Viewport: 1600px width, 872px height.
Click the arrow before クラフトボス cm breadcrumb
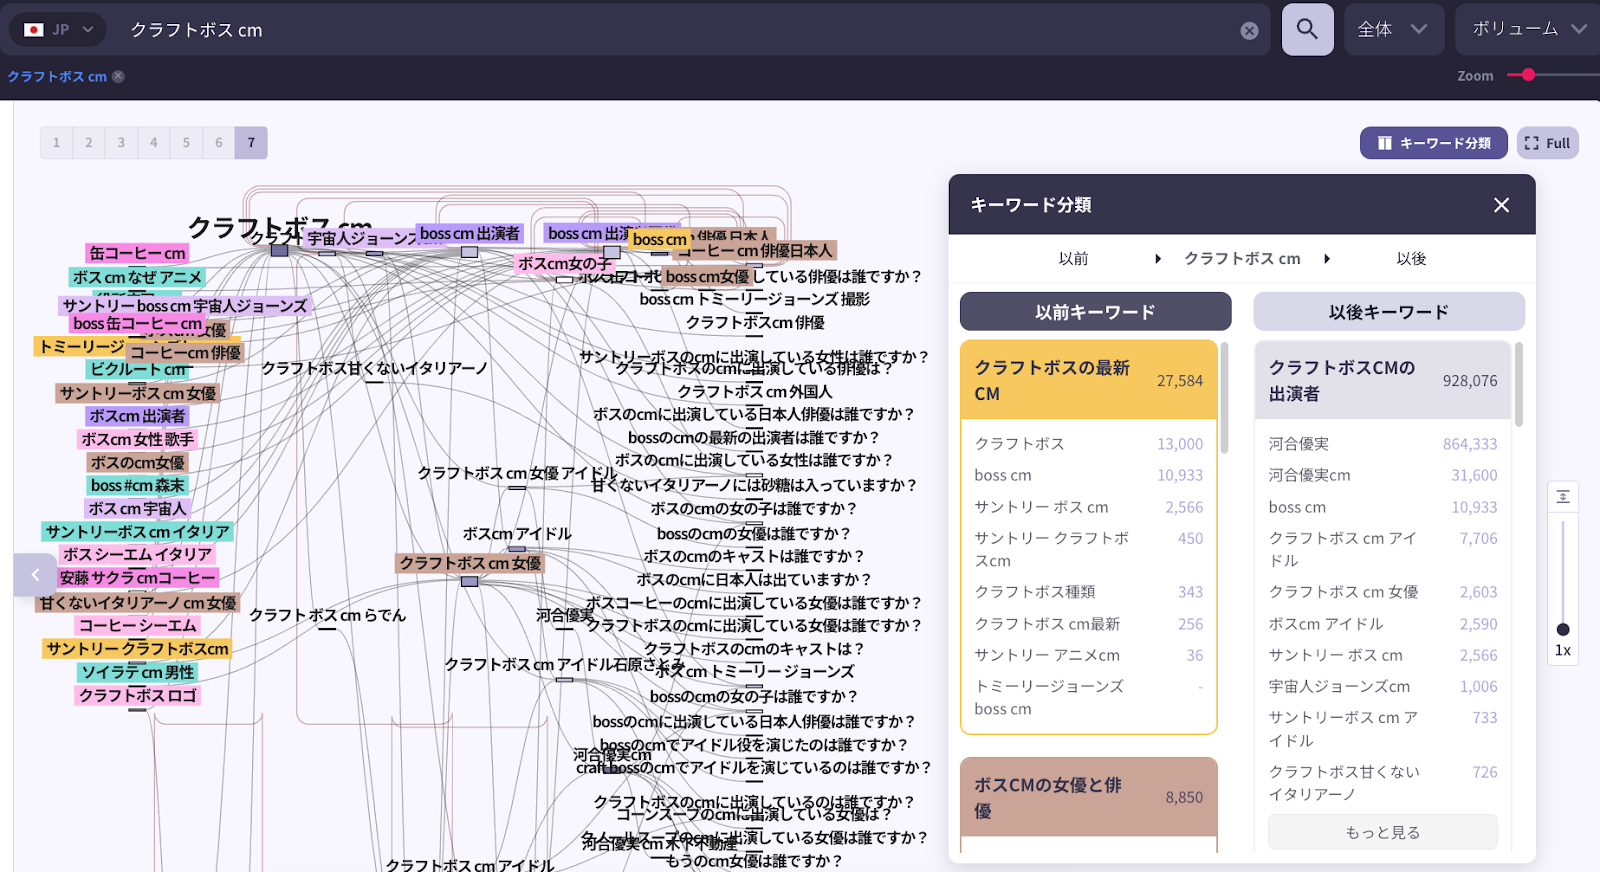(x=1158, y=259)
